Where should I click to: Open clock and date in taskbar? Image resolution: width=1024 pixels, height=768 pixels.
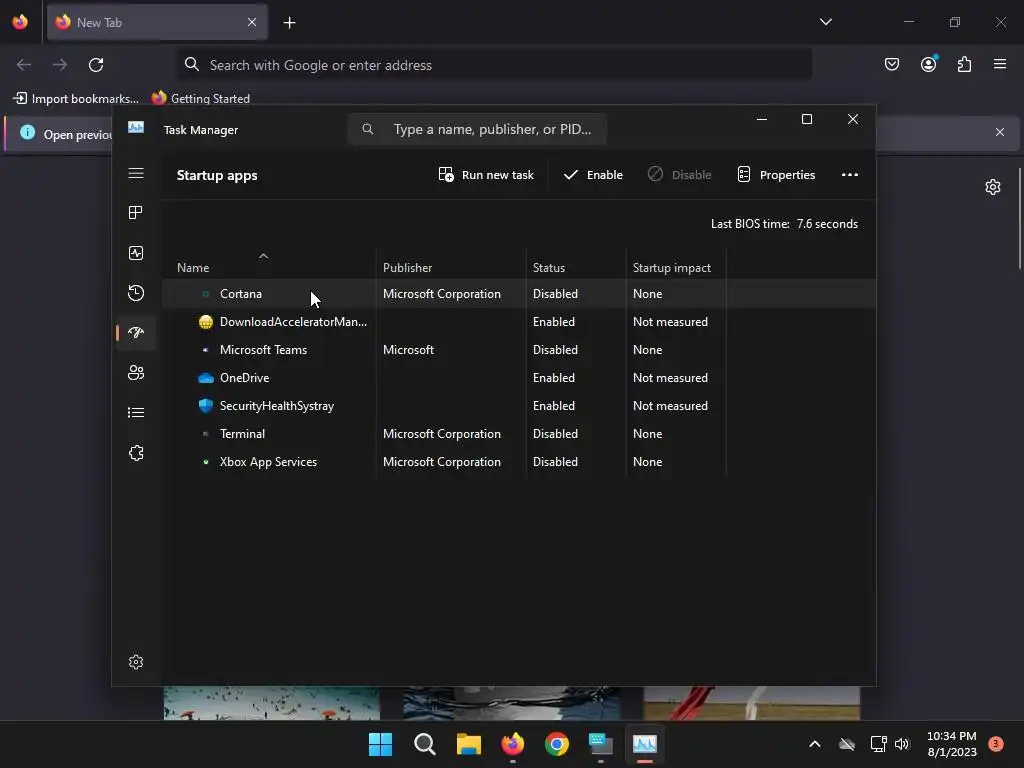click(x=952, y=744)
